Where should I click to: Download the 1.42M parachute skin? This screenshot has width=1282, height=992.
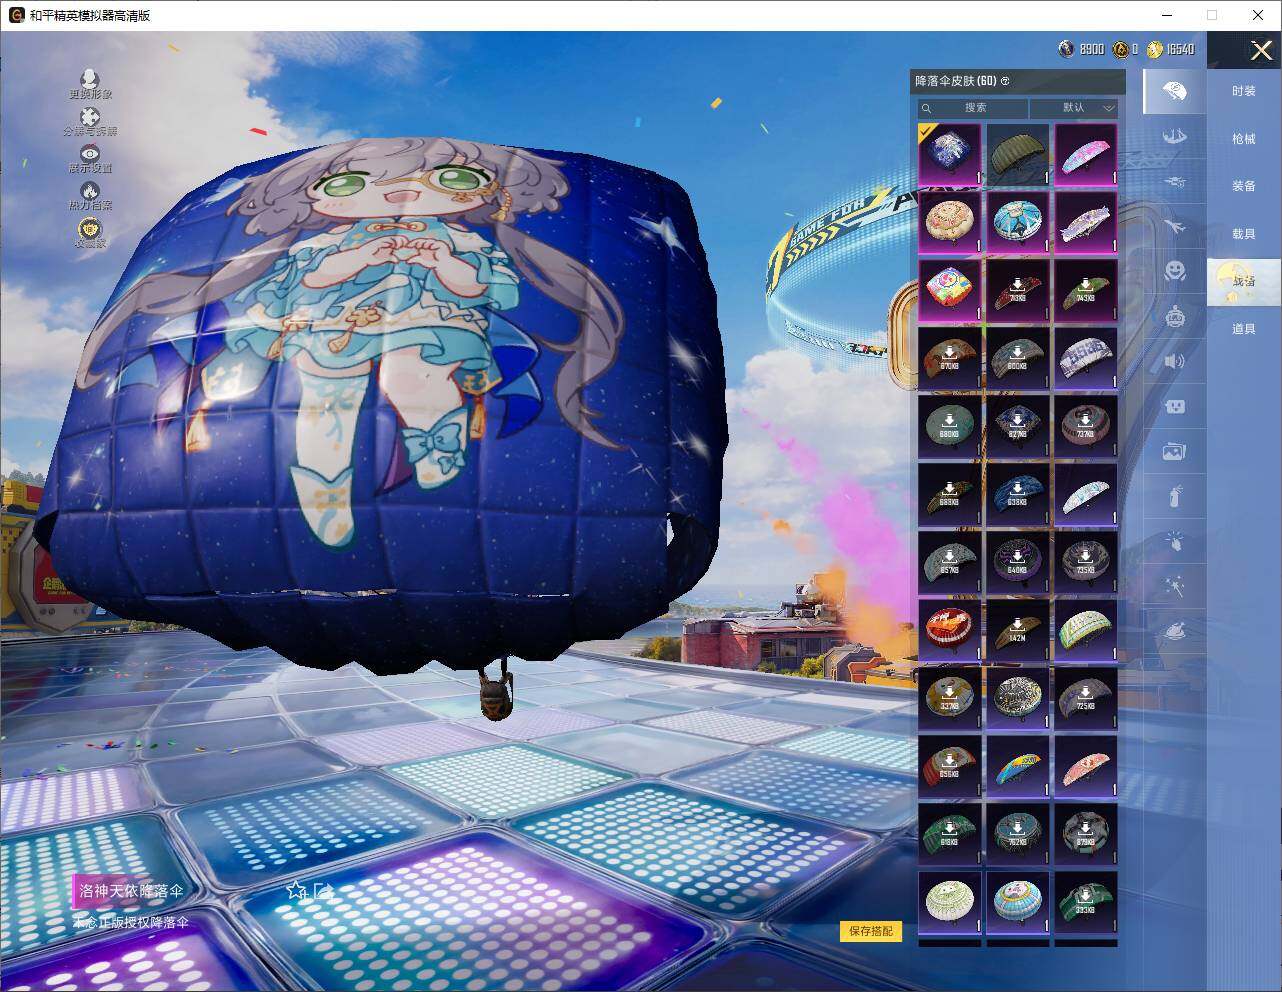[x=1018, y=630]
